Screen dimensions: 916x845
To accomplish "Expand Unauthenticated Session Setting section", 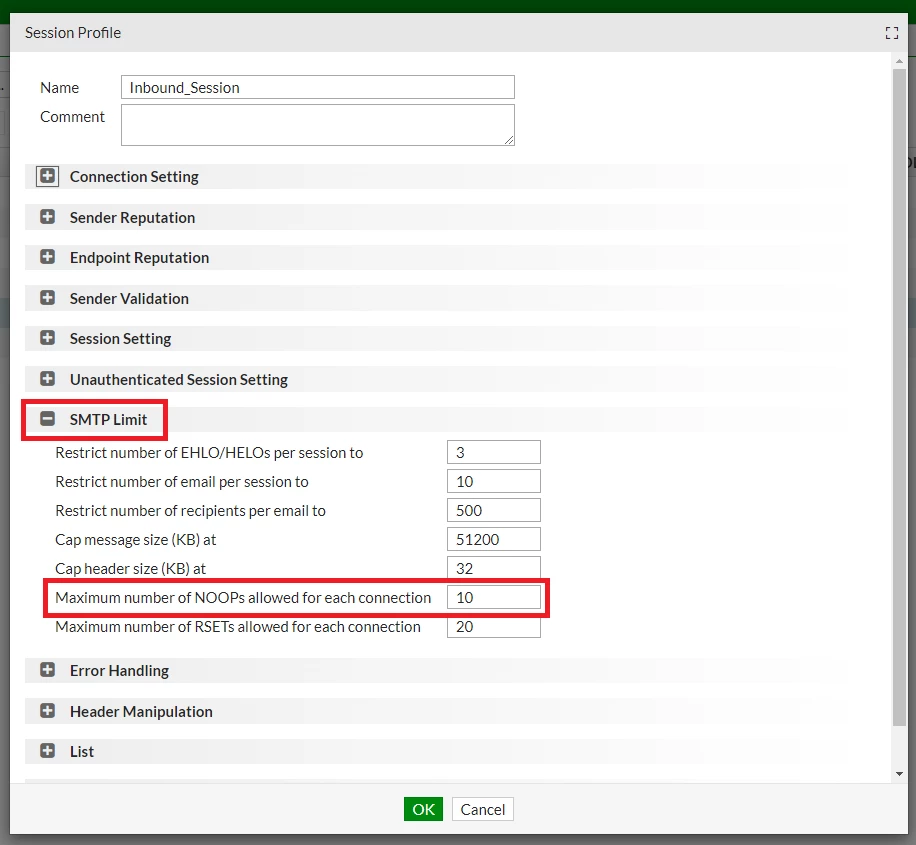I will [x=47, y=379].
